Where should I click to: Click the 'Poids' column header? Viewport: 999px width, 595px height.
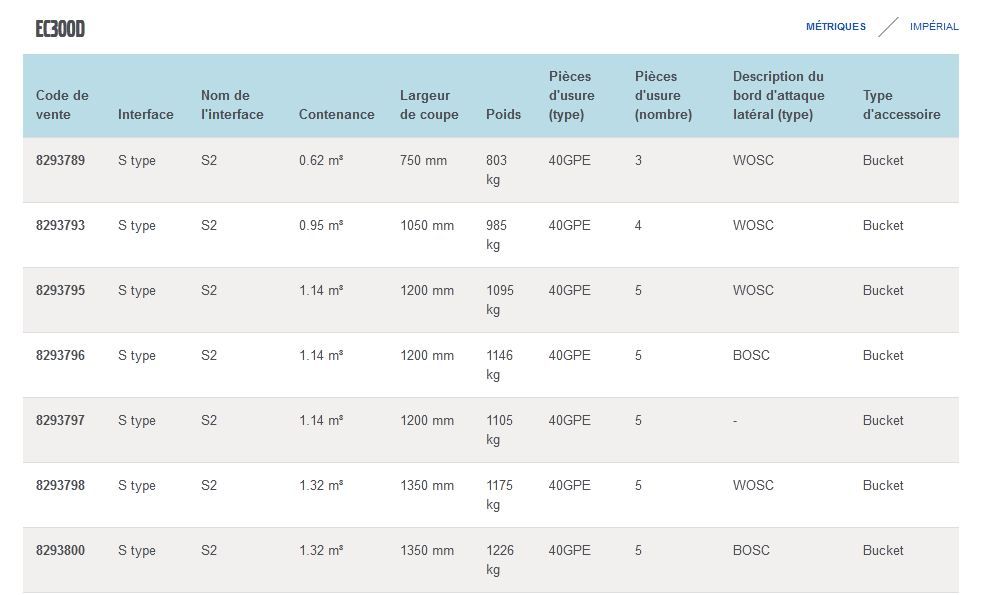click(x=503, y=115)
